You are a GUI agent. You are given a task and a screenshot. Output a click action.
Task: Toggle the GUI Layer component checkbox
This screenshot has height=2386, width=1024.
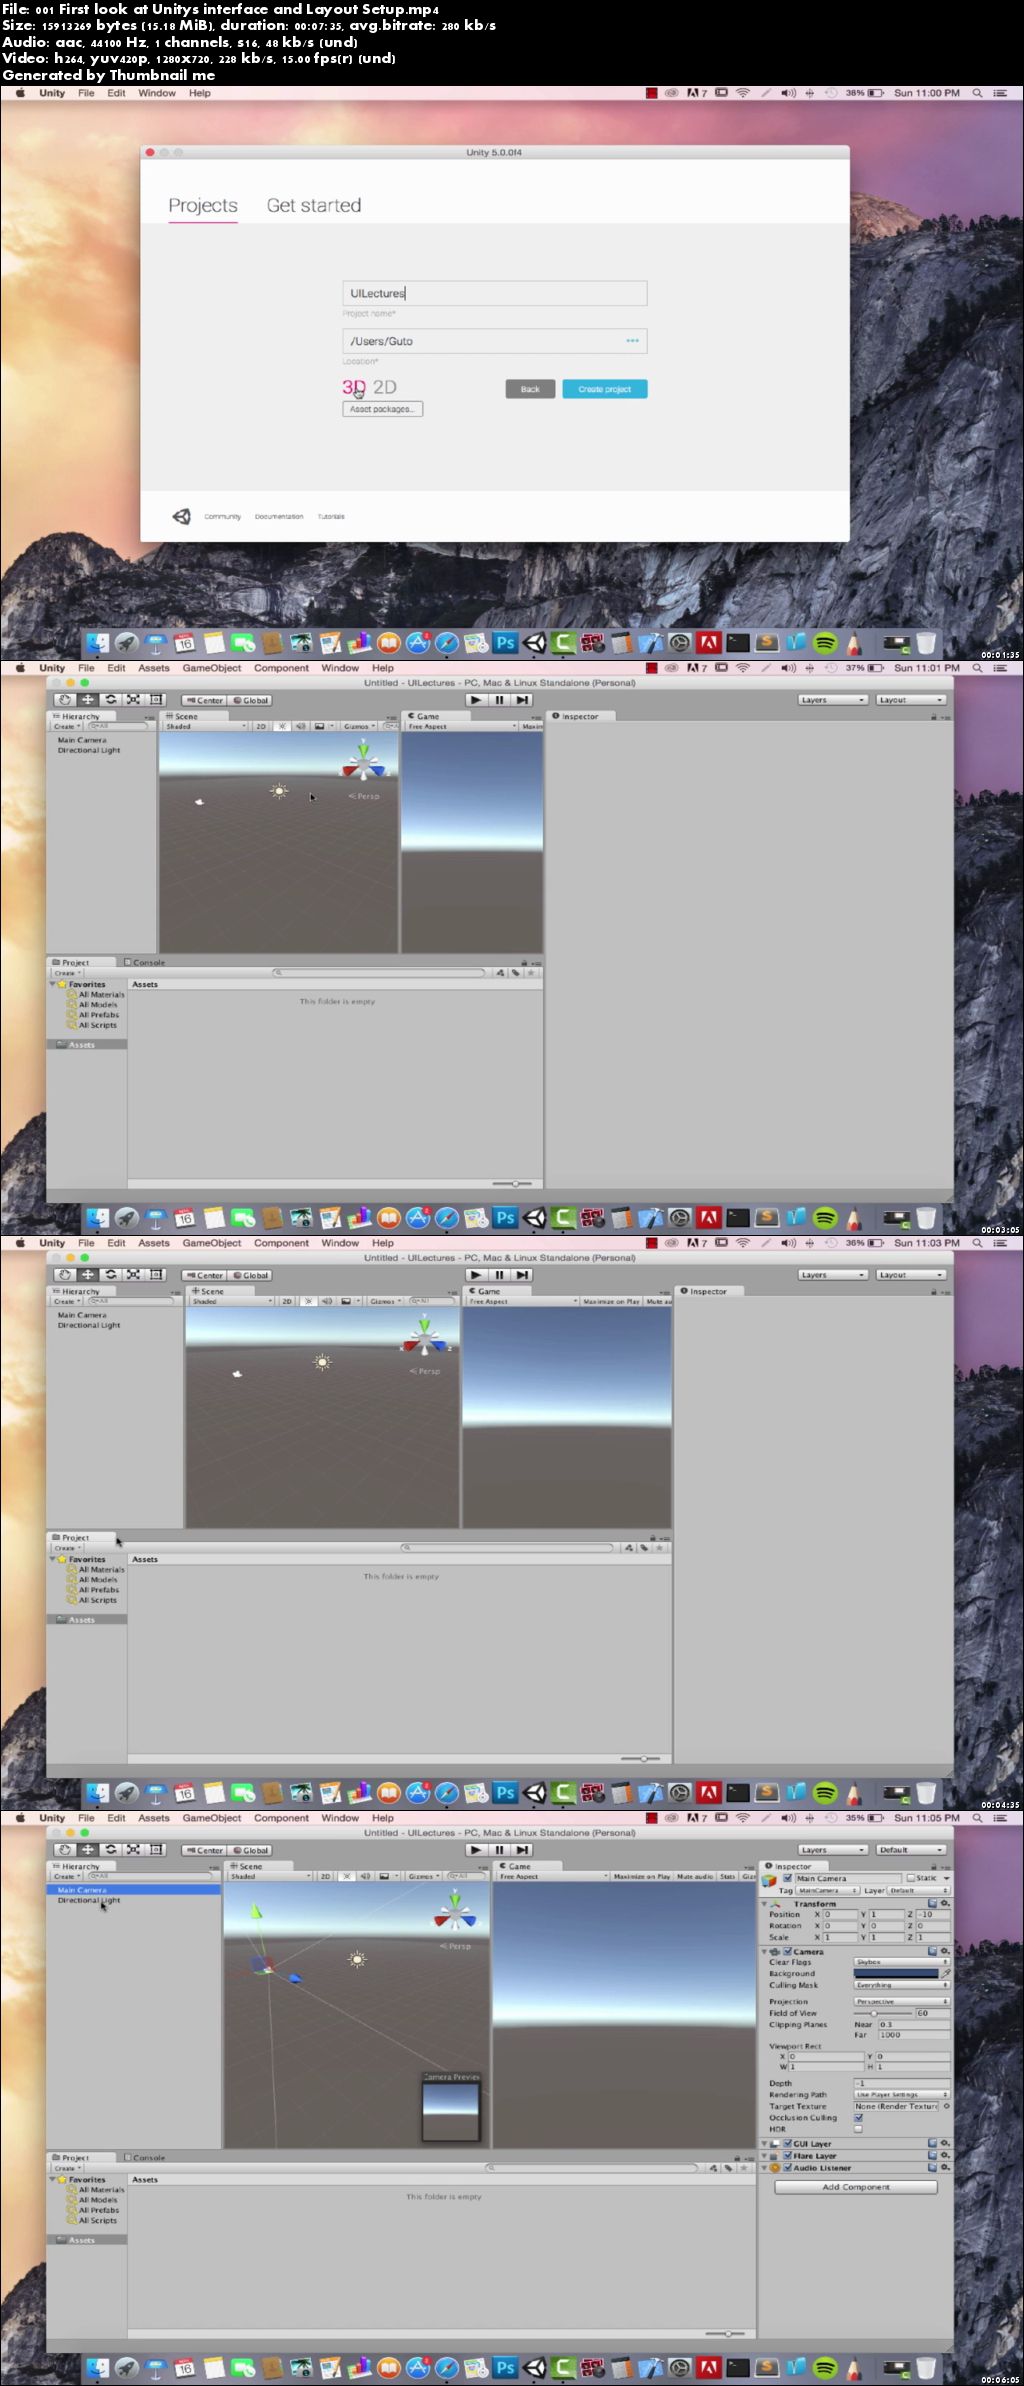pos(787,2143)
